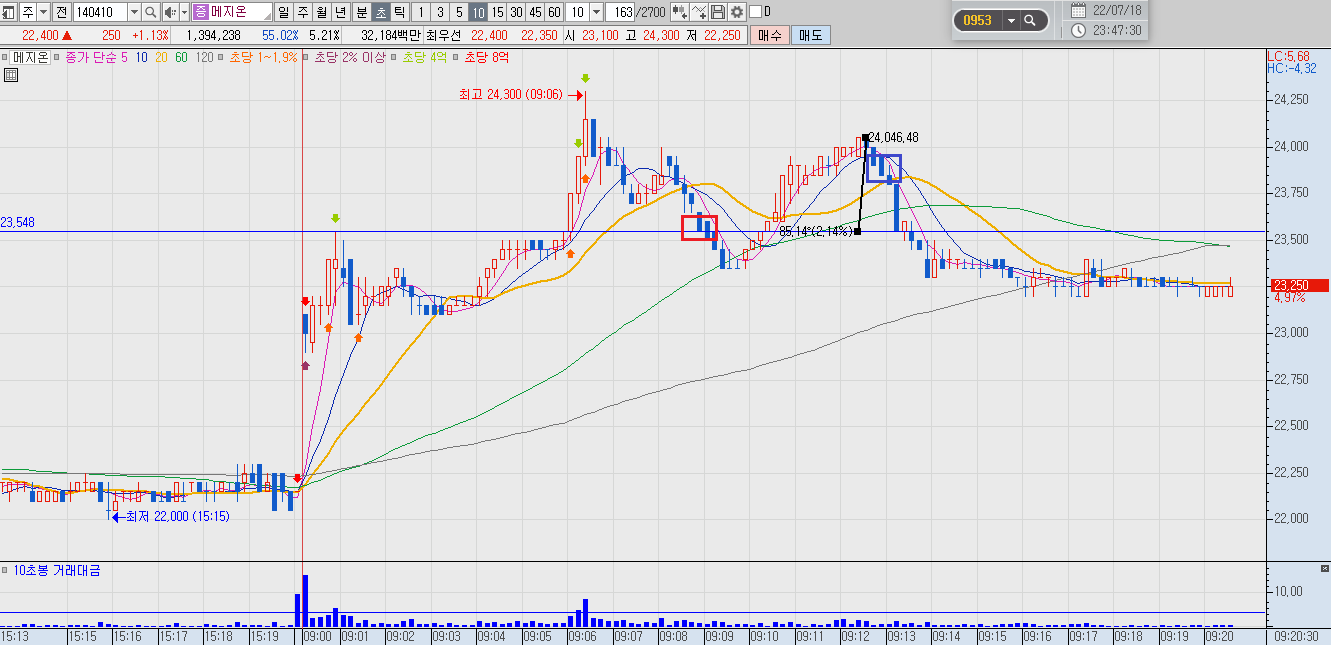Click the add line indicator icon
1331x645 pixels.
699,12
